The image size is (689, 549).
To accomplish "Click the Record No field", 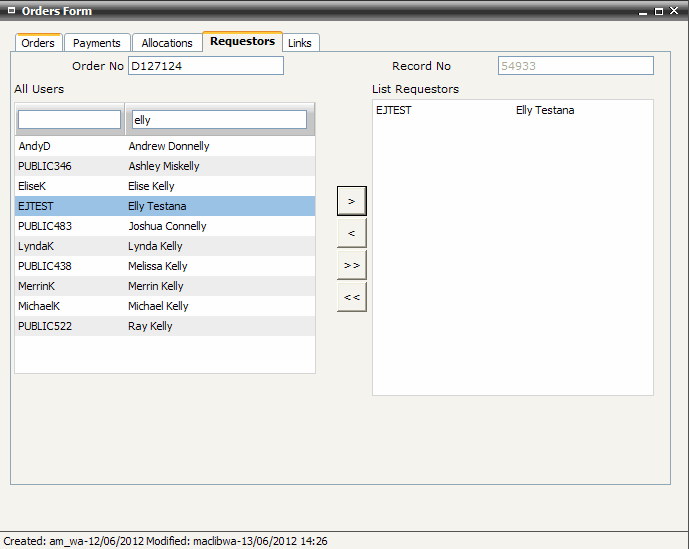I will pyautogui.click(x=575, y=66).
